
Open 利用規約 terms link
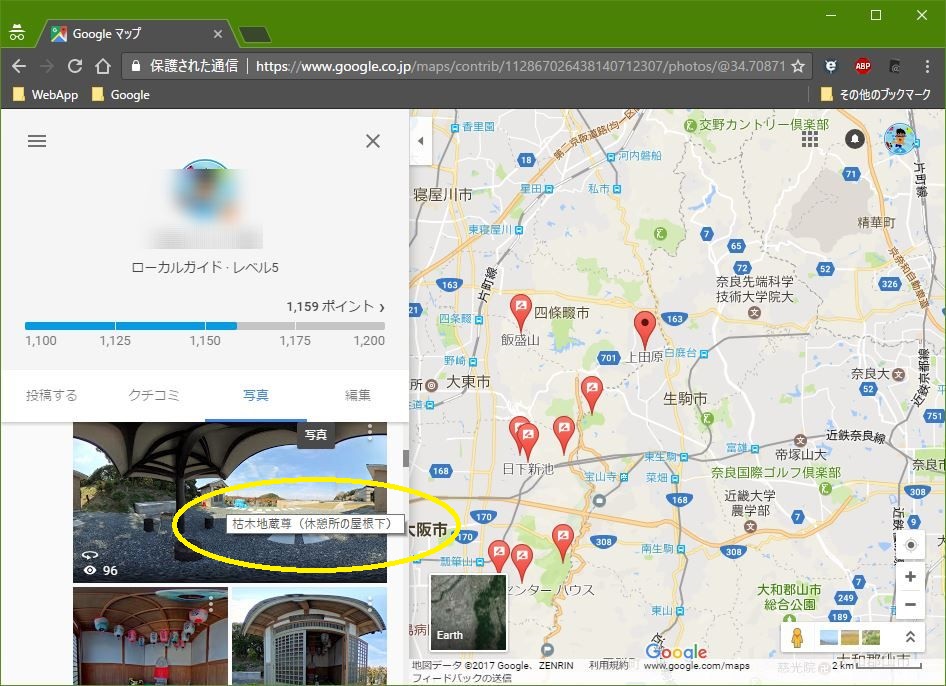tap(608, 665)
